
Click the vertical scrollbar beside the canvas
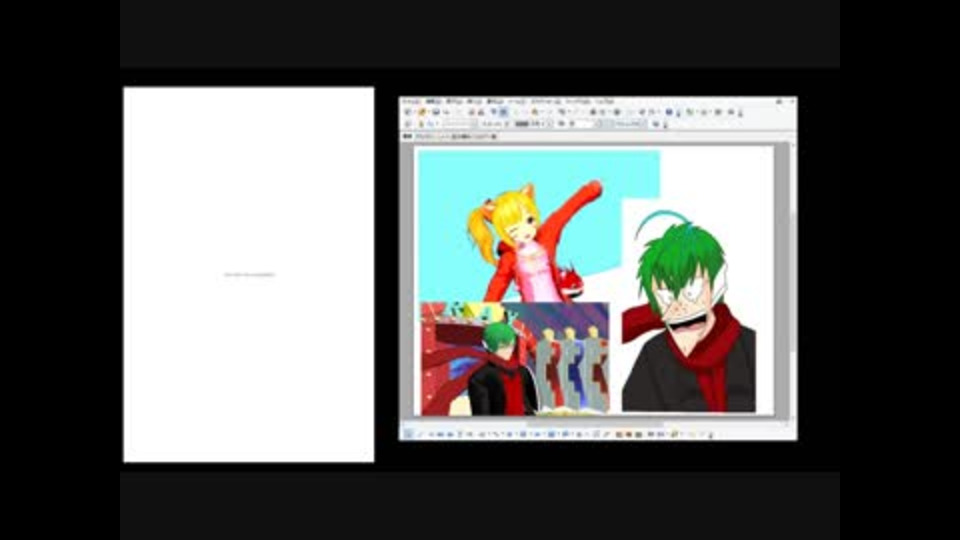[x=792, y=282]
